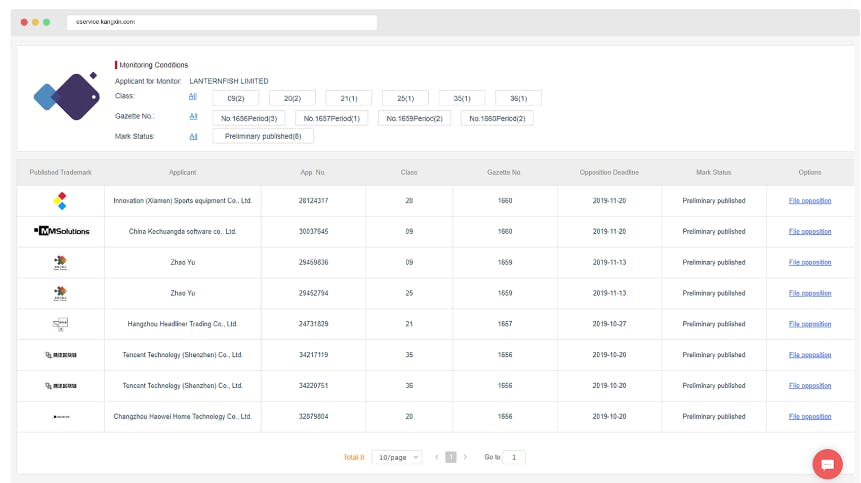
Task: Select All for Gazette No. filter
Action: 193,116
